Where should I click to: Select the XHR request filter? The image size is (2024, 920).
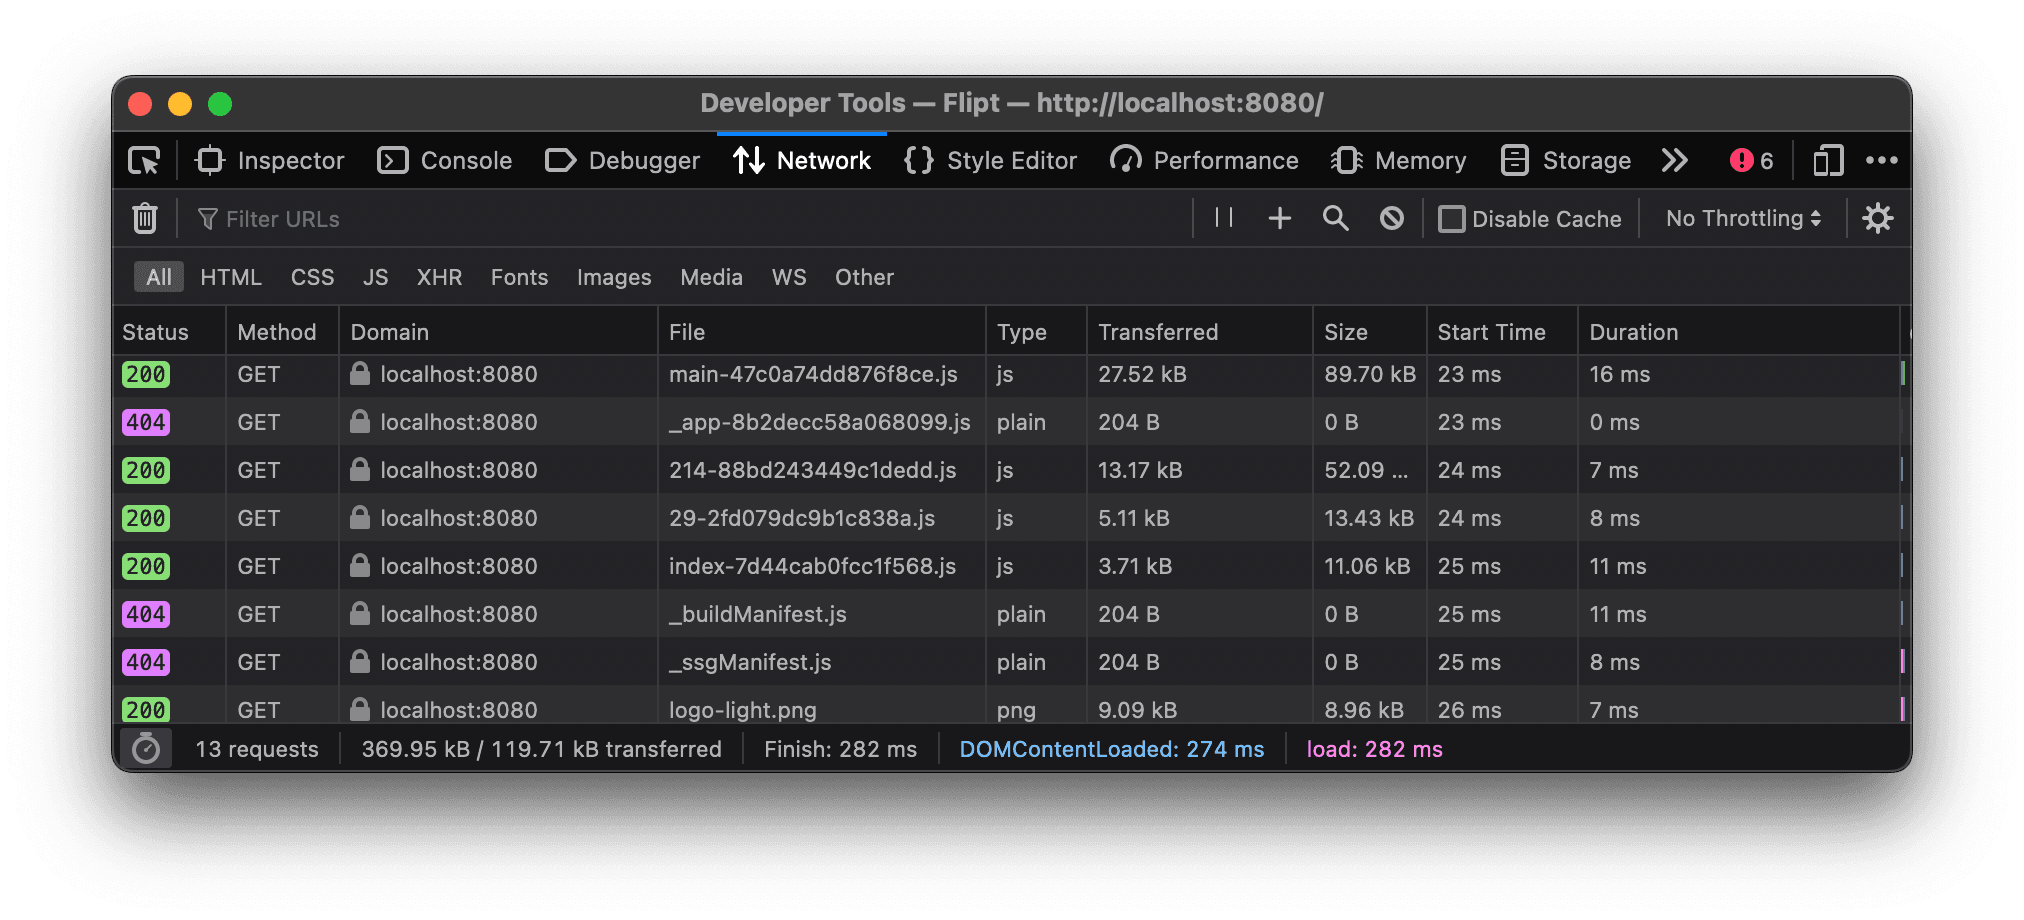439,277
